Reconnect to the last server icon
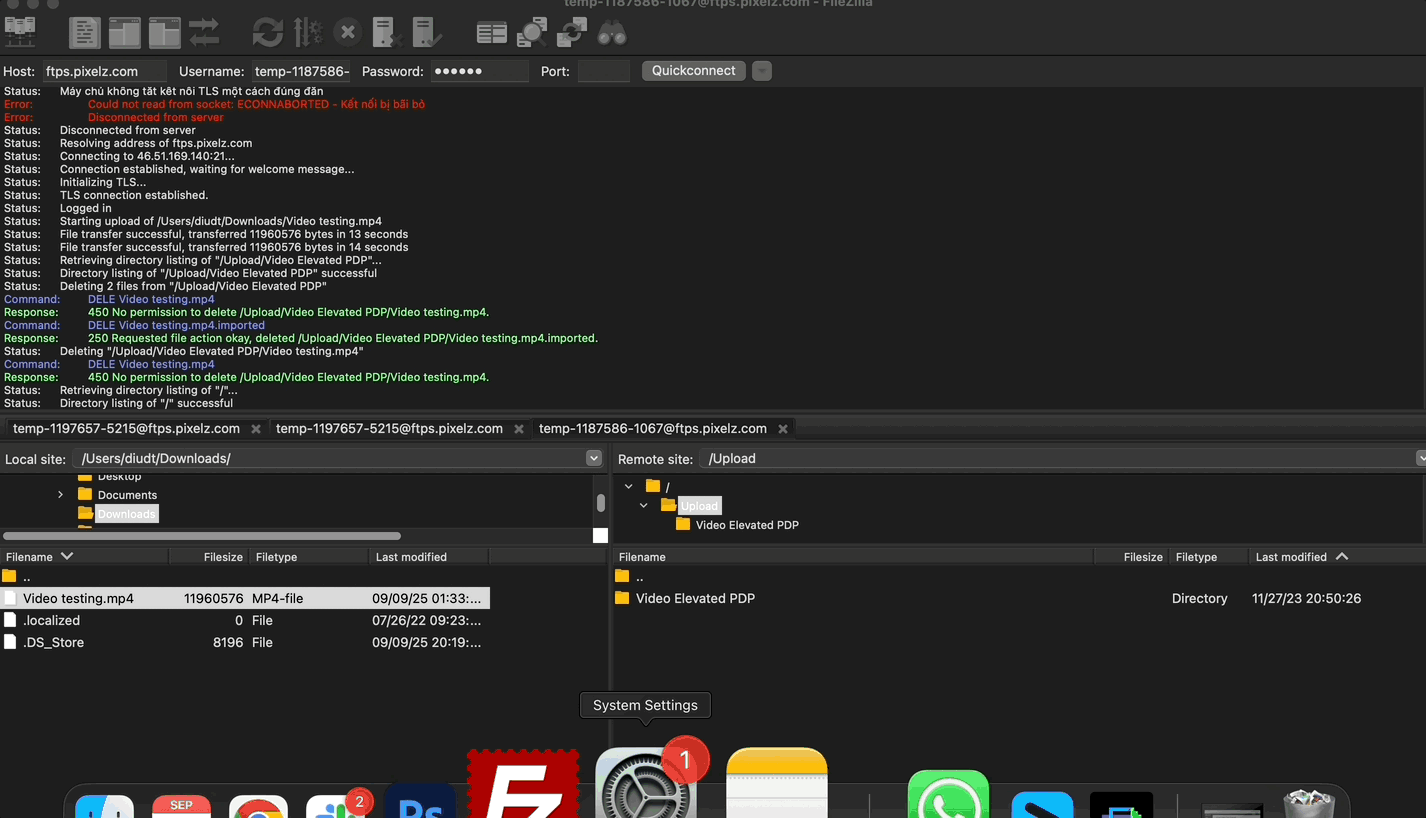The image size is (1426, 818). click(426, 33)
